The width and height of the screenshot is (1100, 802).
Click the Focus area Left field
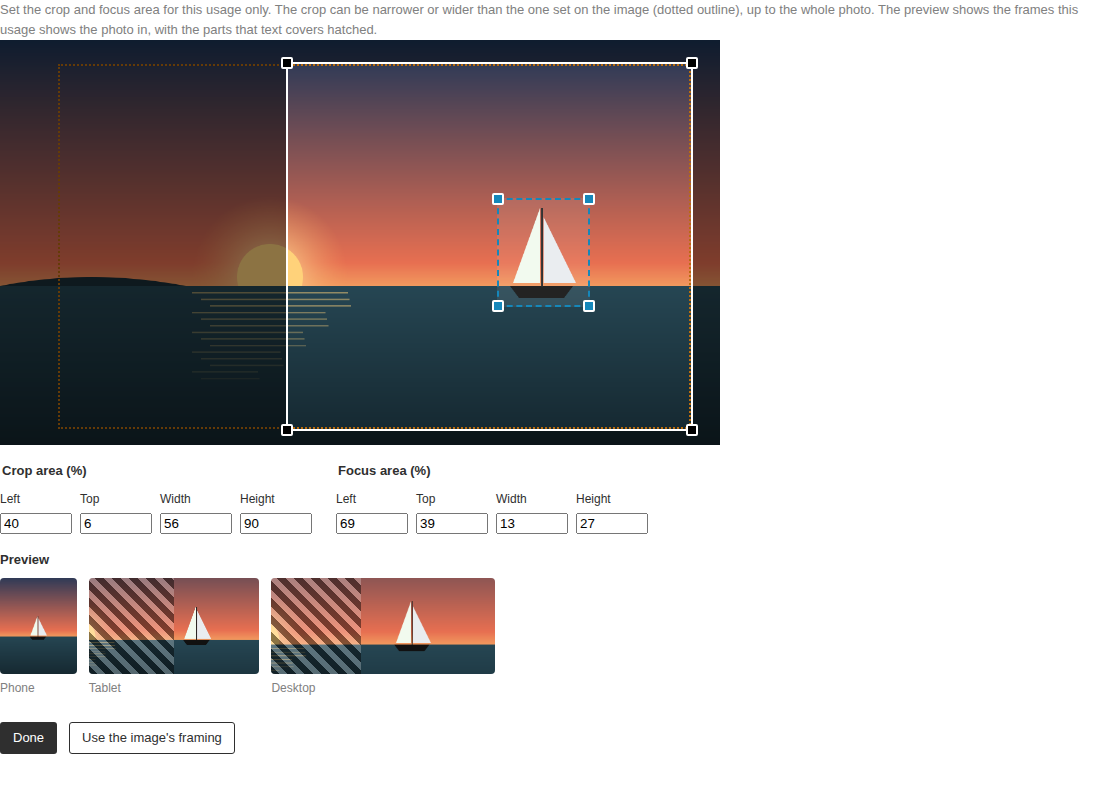(372, 523)
